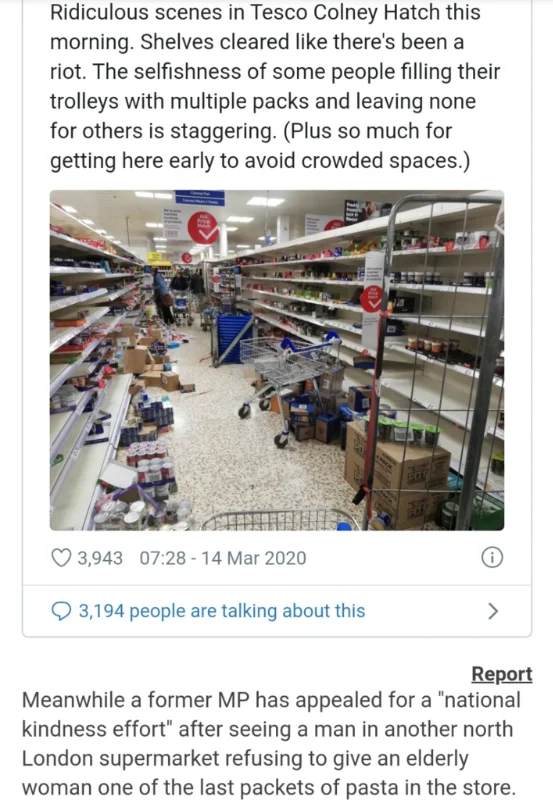Click the 3,943 likes count
Viewport: 553px width, 800px height.
pyautogui.click(x=100, y=558)
